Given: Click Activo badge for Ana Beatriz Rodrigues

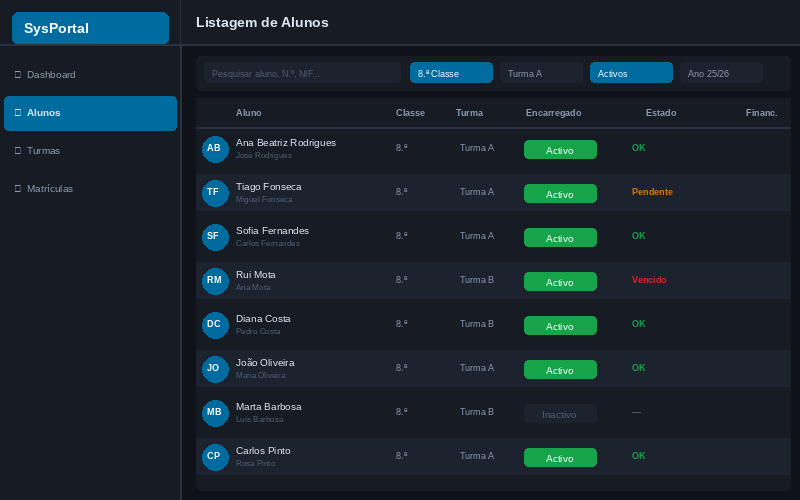Looking at the screenshot, I should (x=560, y=149).
